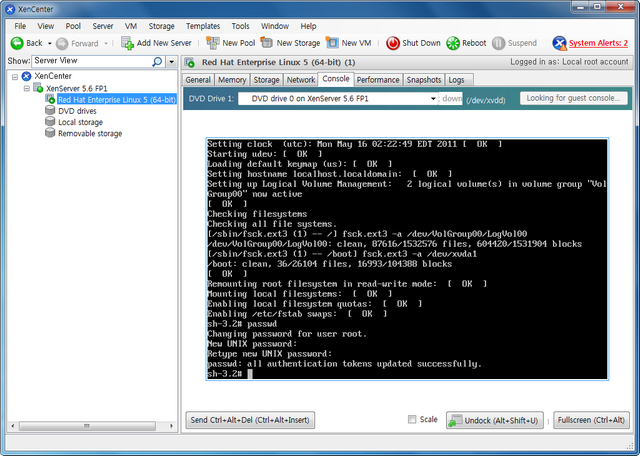
Task: Switch to the Memory tab
Action: click(232, 80)
